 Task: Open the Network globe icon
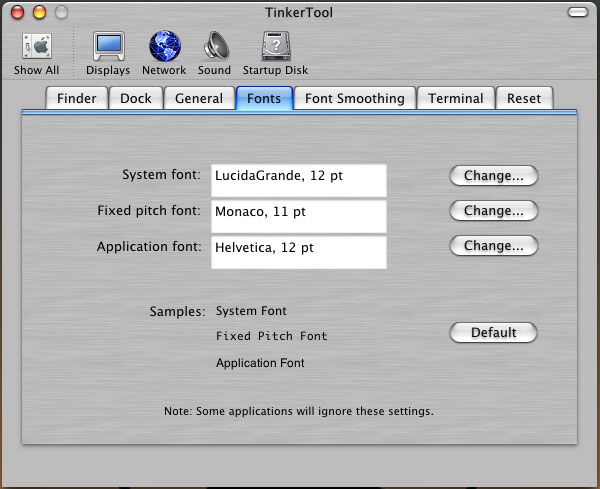(165, 46)
